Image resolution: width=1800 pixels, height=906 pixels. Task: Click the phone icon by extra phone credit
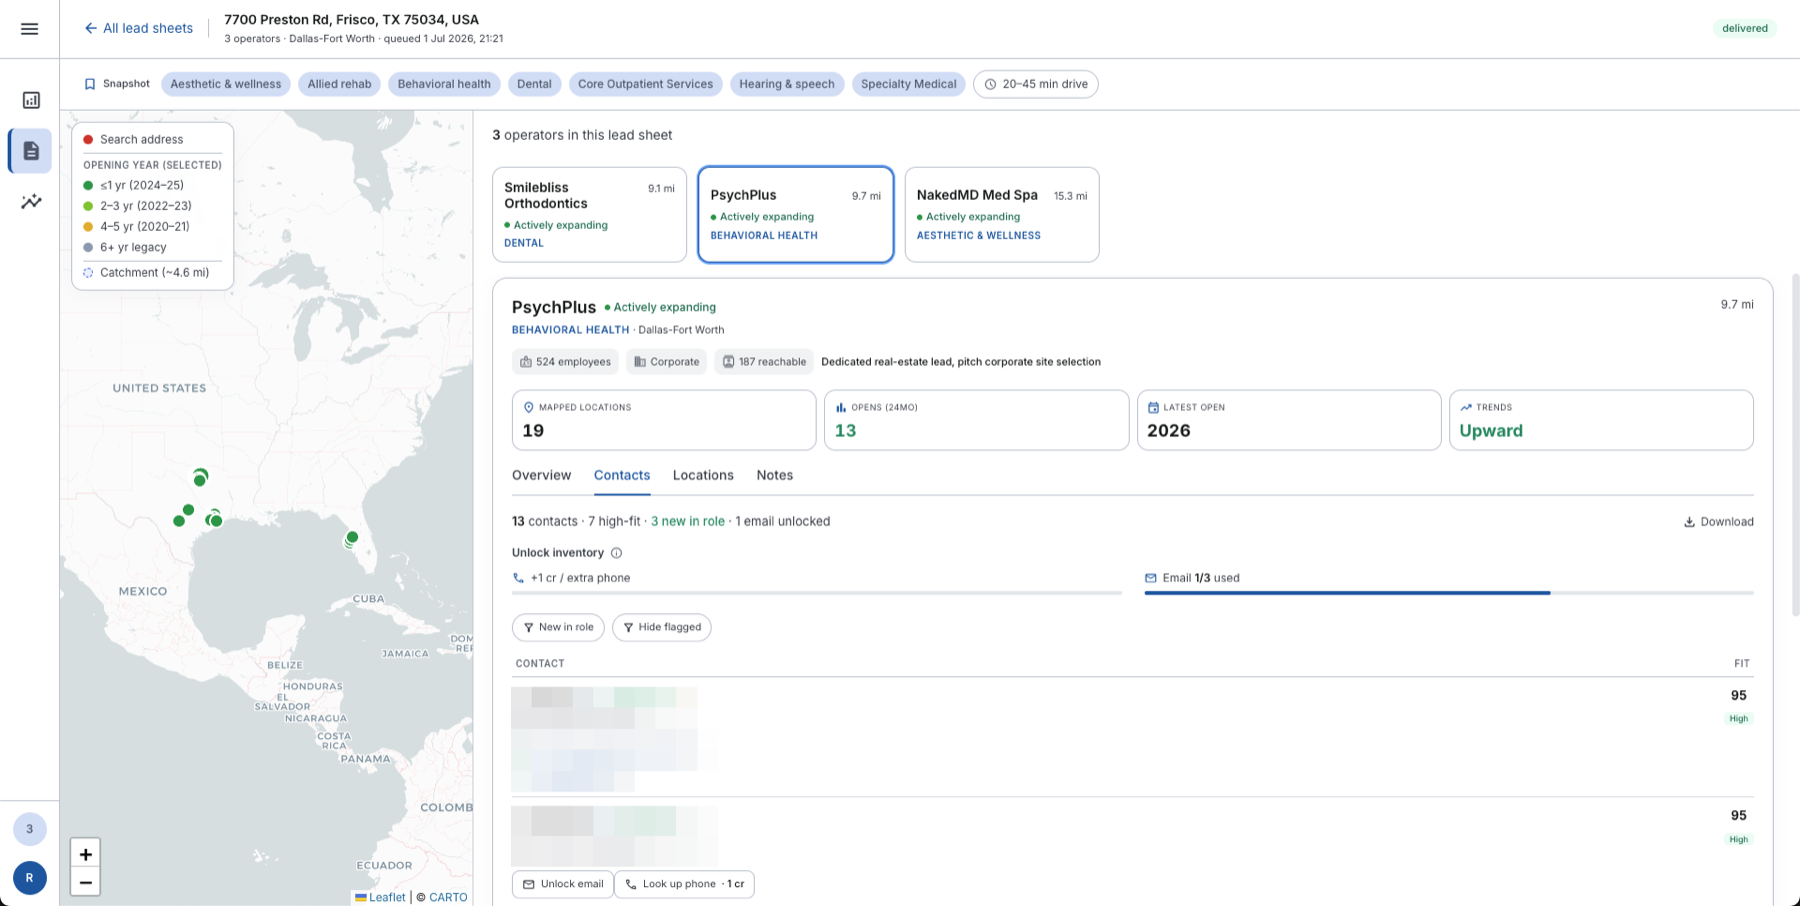(518, 578)
